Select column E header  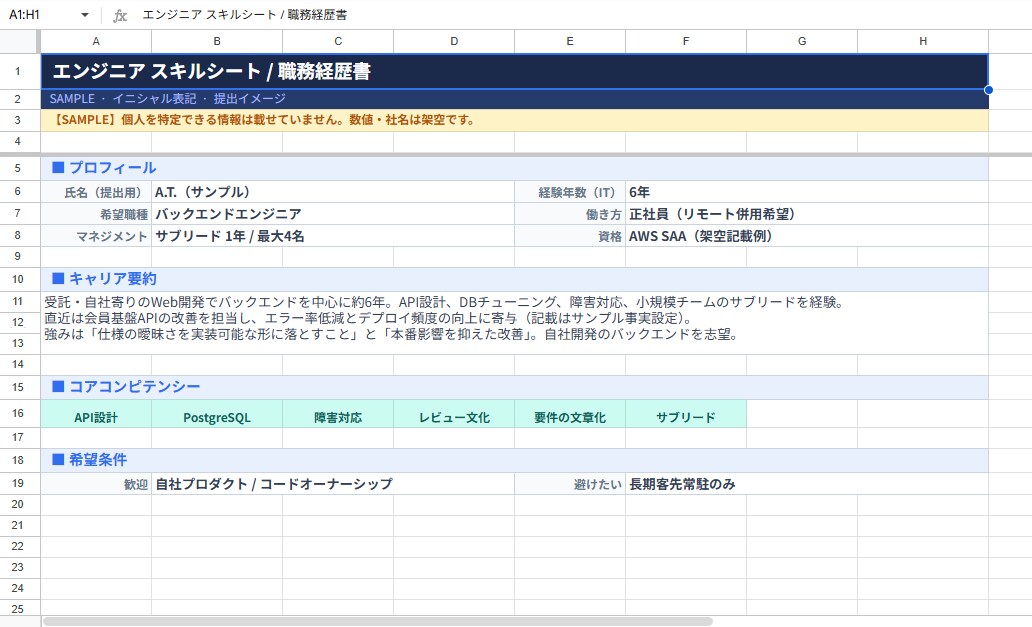point(570,41)
